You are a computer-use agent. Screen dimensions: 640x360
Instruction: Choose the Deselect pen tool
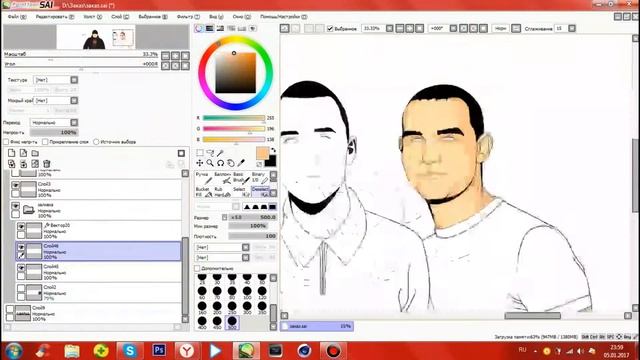click(260, 192)
